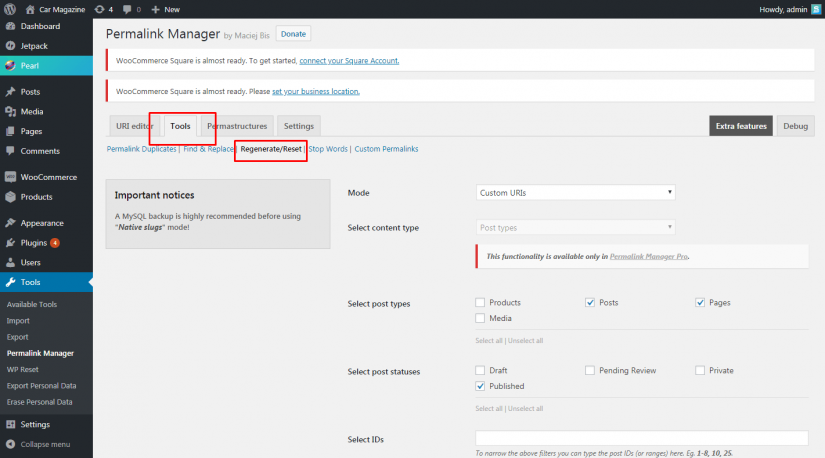
Task: Click the WooCommerce icon in sidebar
Action: pos(11,177)
